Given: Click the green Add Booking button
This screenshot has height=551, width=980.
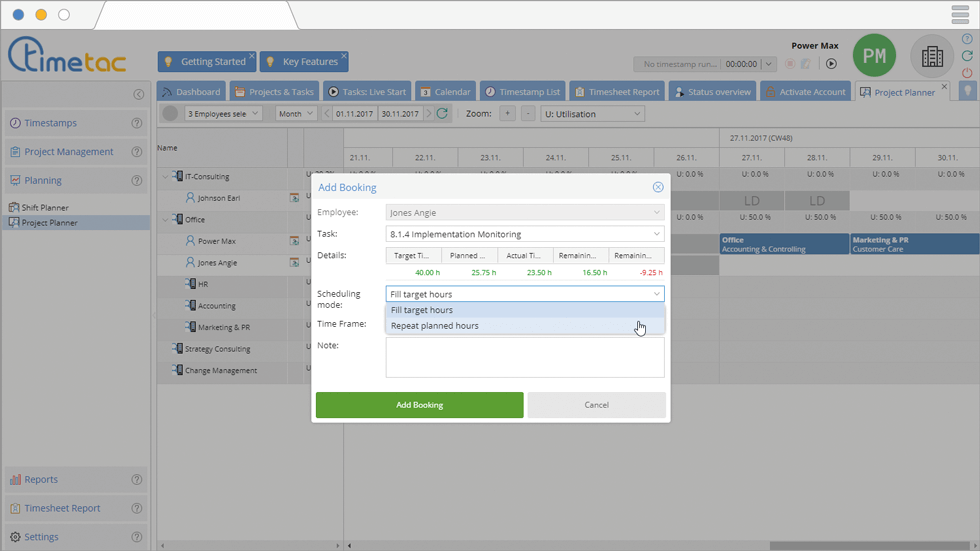Looking at the screenshot, I should [x=419, y=405].
